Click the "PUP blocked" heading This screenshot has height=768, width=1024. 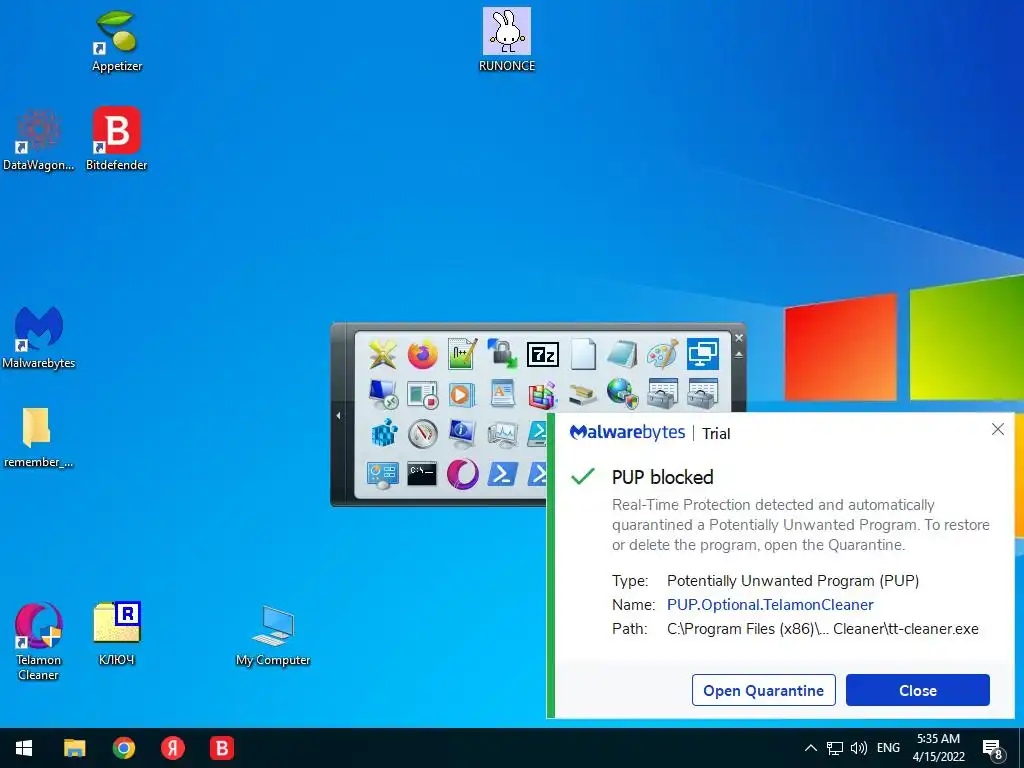[x=662, y=477]
